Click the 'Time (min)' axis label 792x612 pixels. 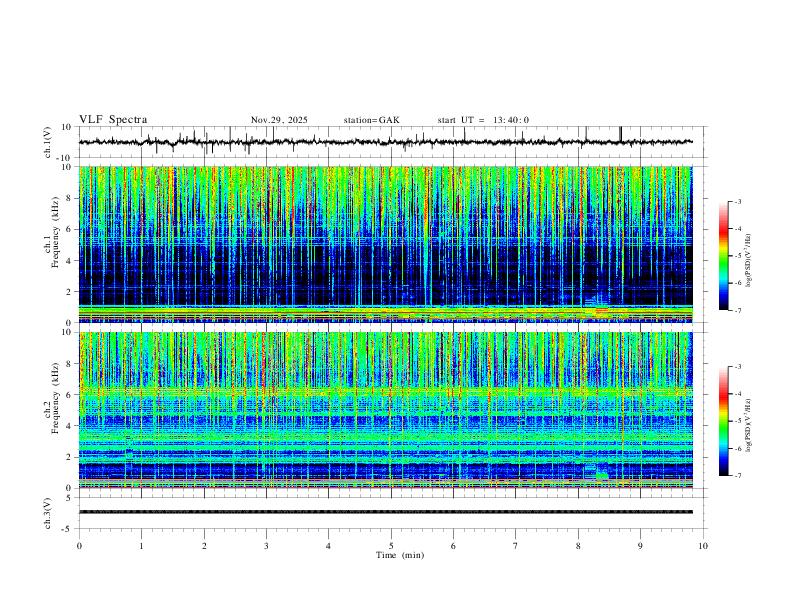[x=400, y=555]
